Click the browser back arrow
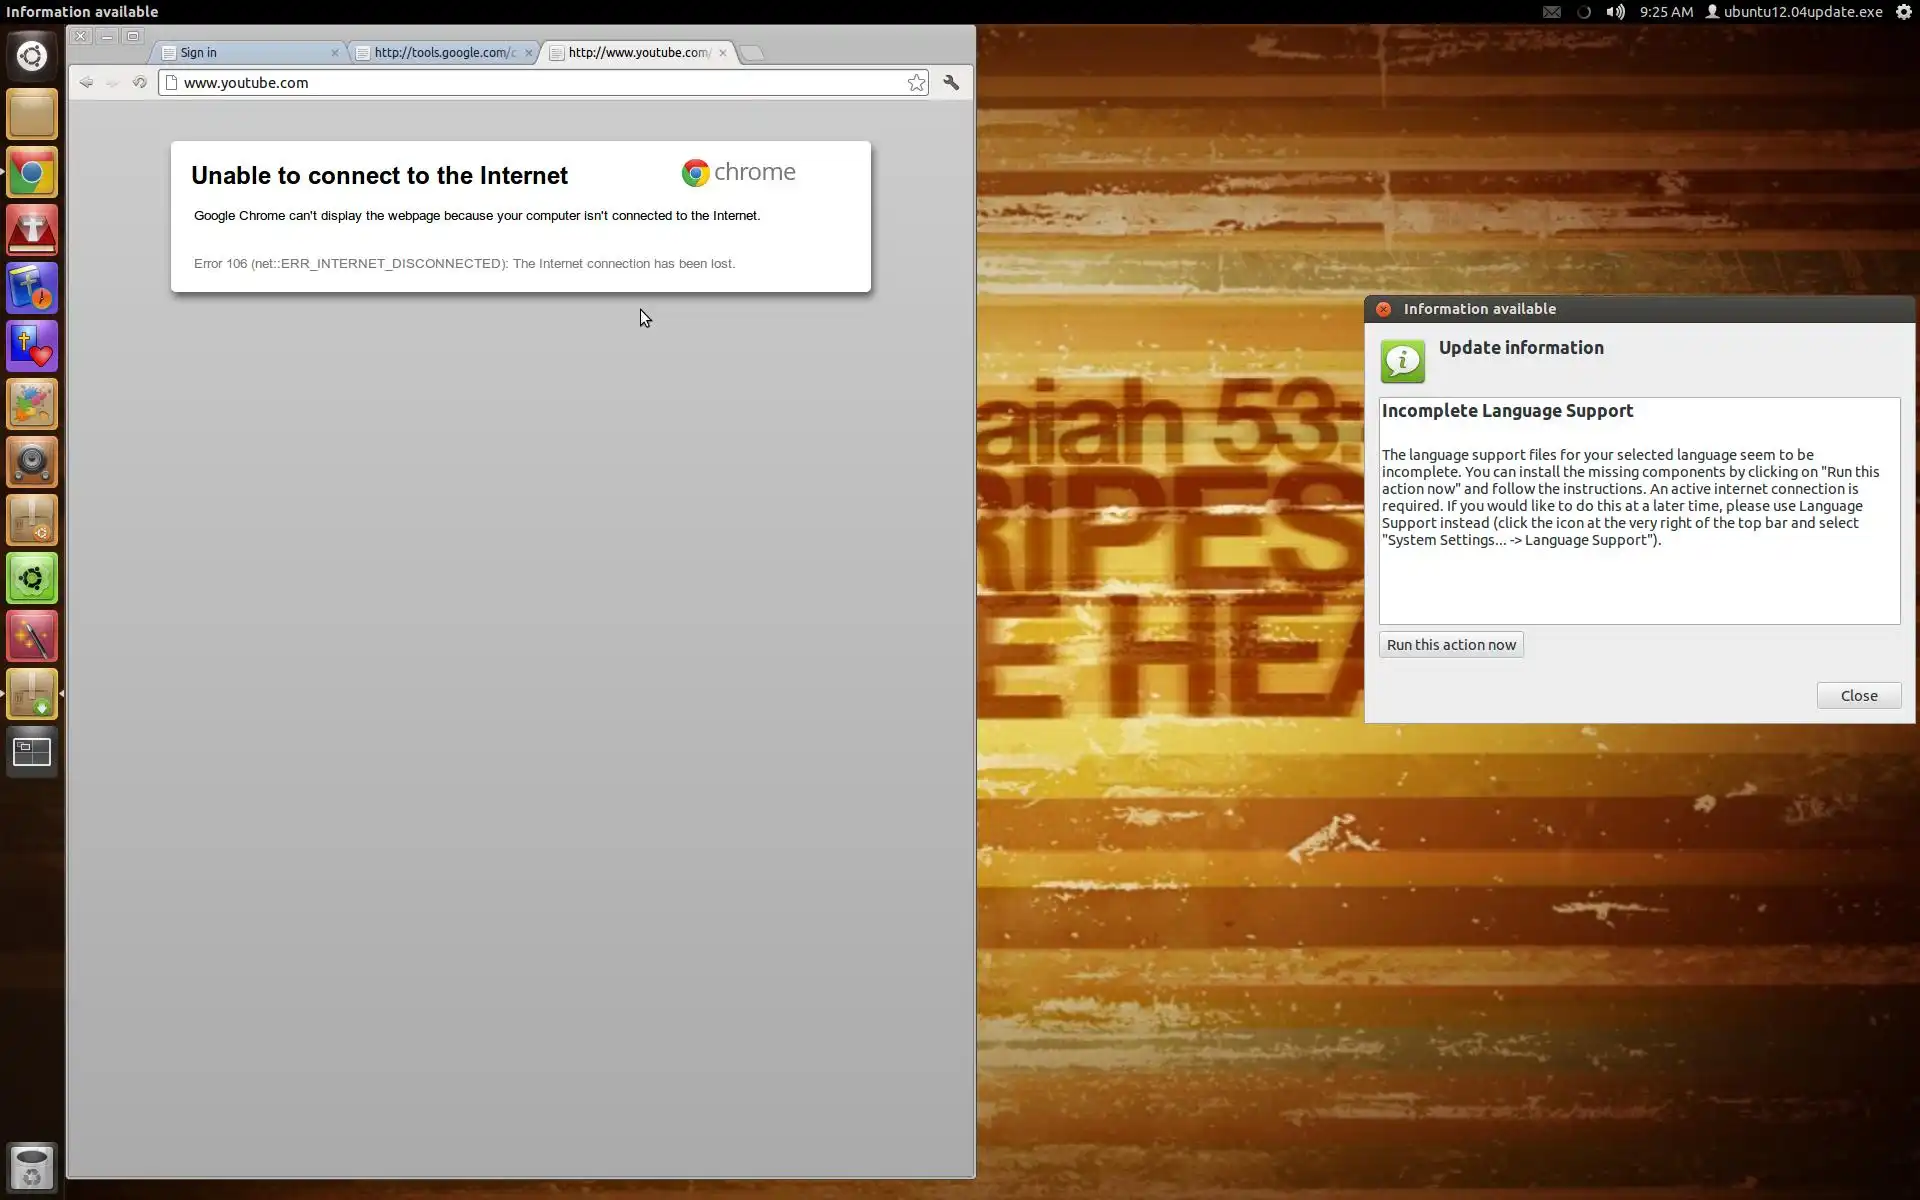This screenshot has height=1200, width=1920. coord(86,83)
